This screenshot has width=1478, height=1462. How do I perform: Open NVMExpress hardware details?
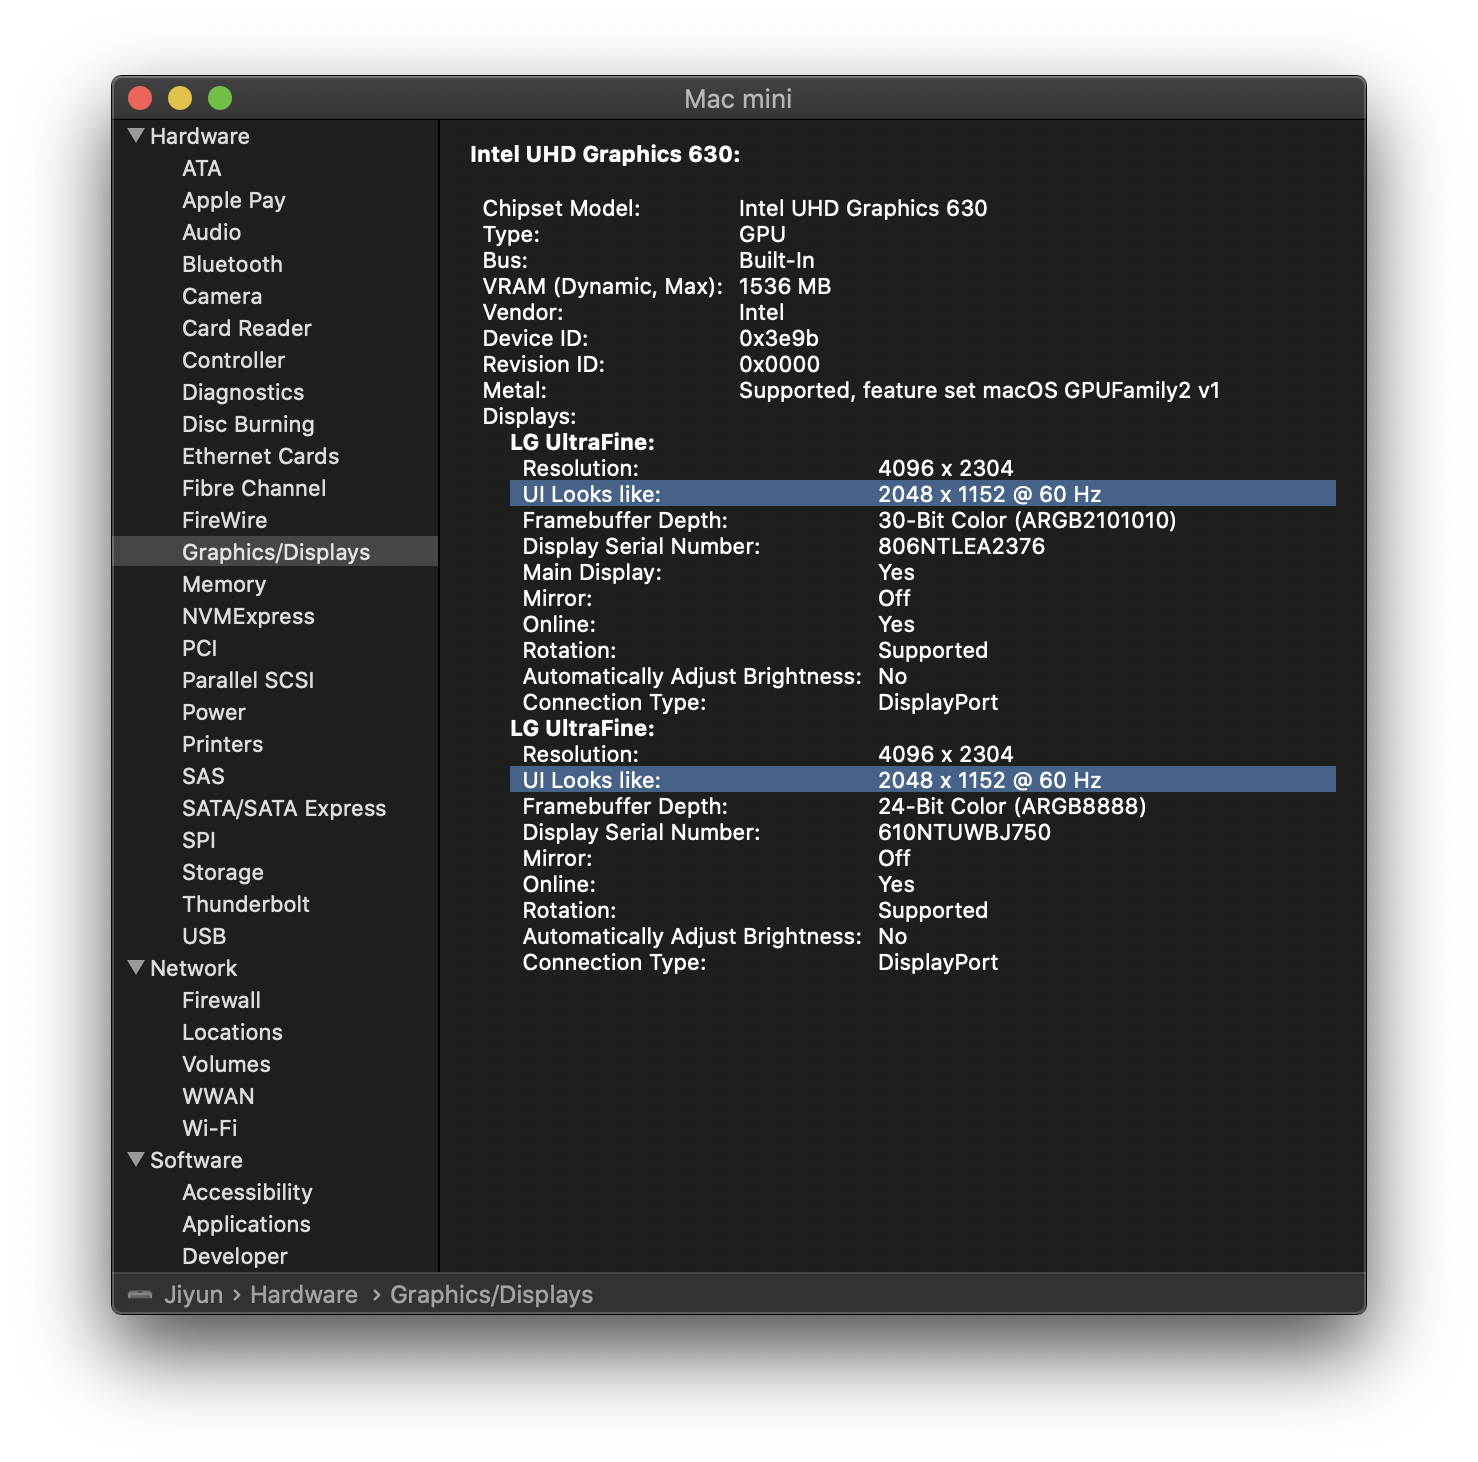point(248,616)
